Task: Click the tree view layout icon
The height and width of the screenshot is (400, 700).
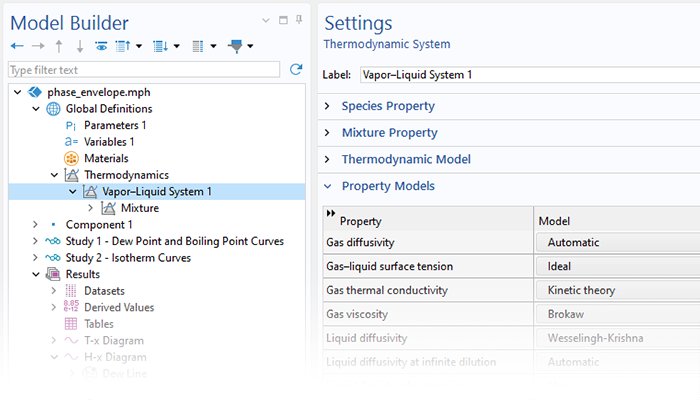Action: click(198, 46)
